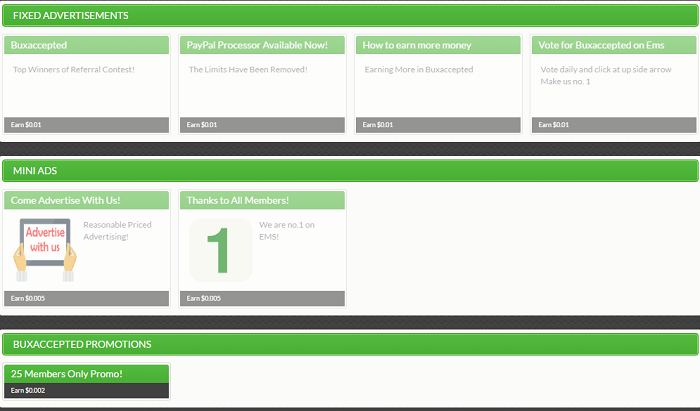Click Earn $0.01 bar under Vote for Buxaccepted ad
Viewport: 700px width, 411px height.
click(x=614, y=125)
